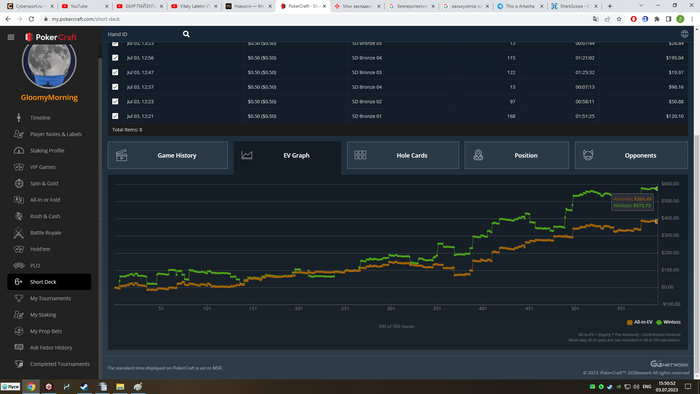Bookmark this page with the star icon
Viewport: 700px width, 394px height.
[619, 19]
